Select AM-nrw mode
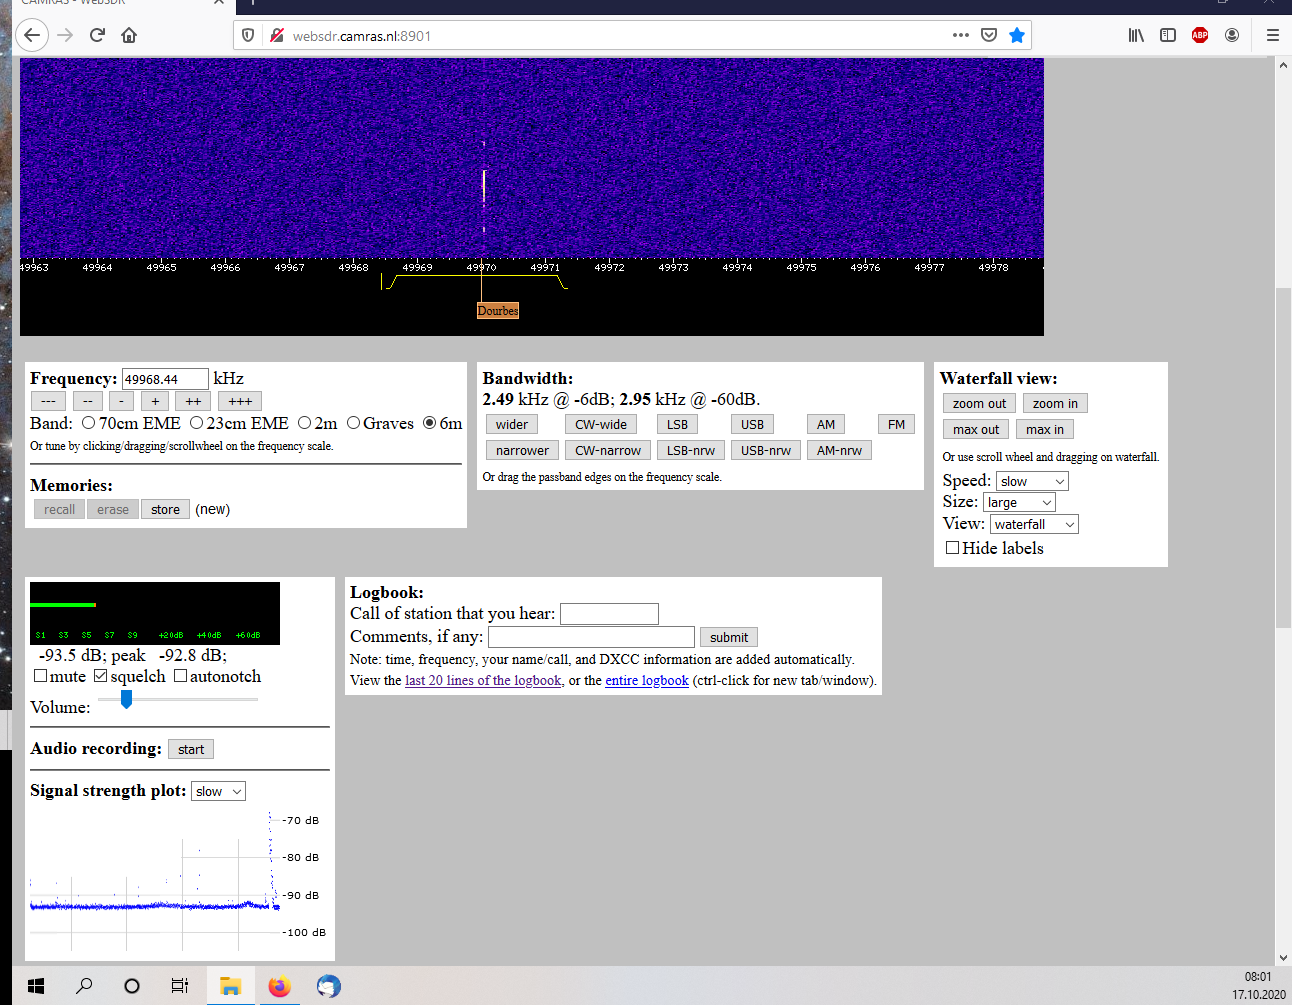The image size is (1292, 1005). point(839,450)
